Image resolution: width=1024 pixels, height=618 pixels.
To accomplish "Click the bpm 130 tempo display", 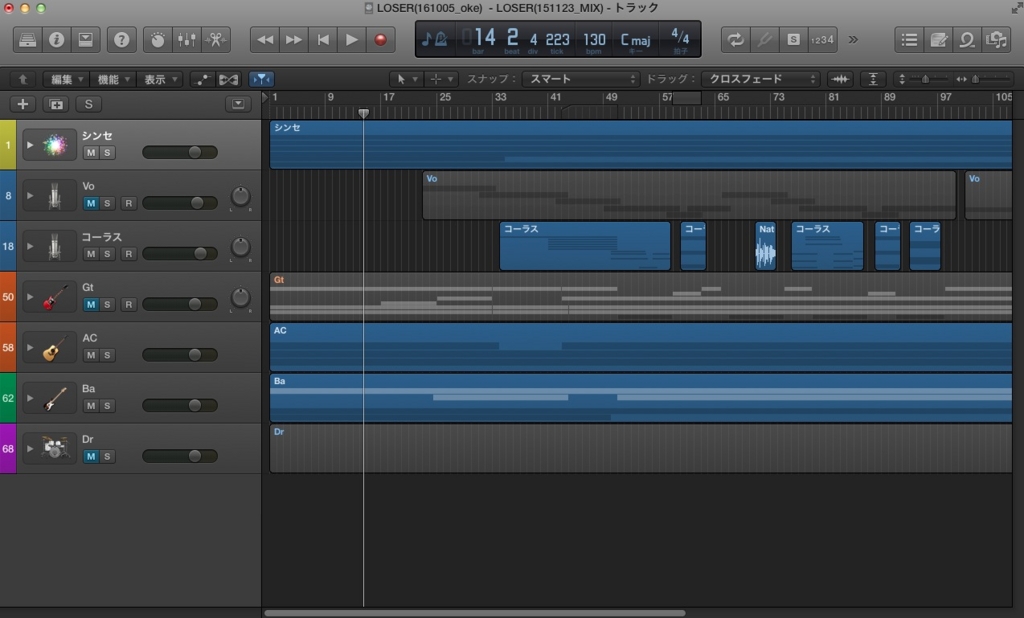I will click(x=594, y=40).
